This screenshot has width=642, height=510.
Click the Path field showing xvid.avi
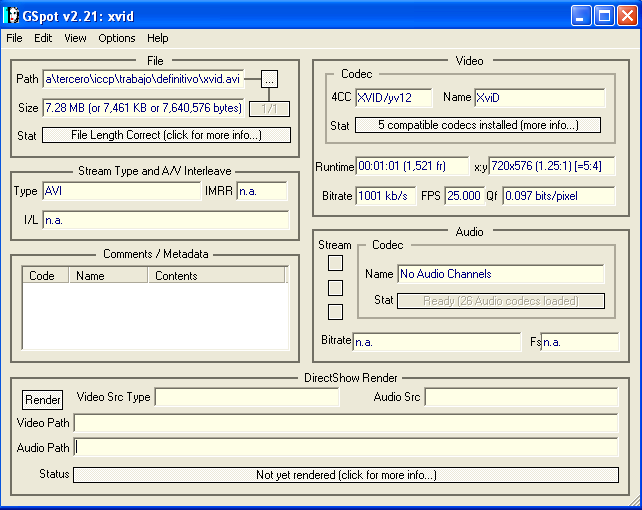143,79
